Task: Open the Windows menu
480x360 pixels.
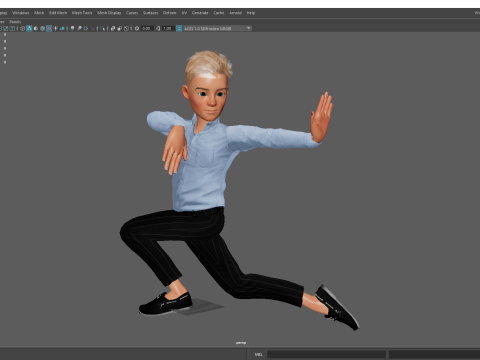Action: coord(20,13)
